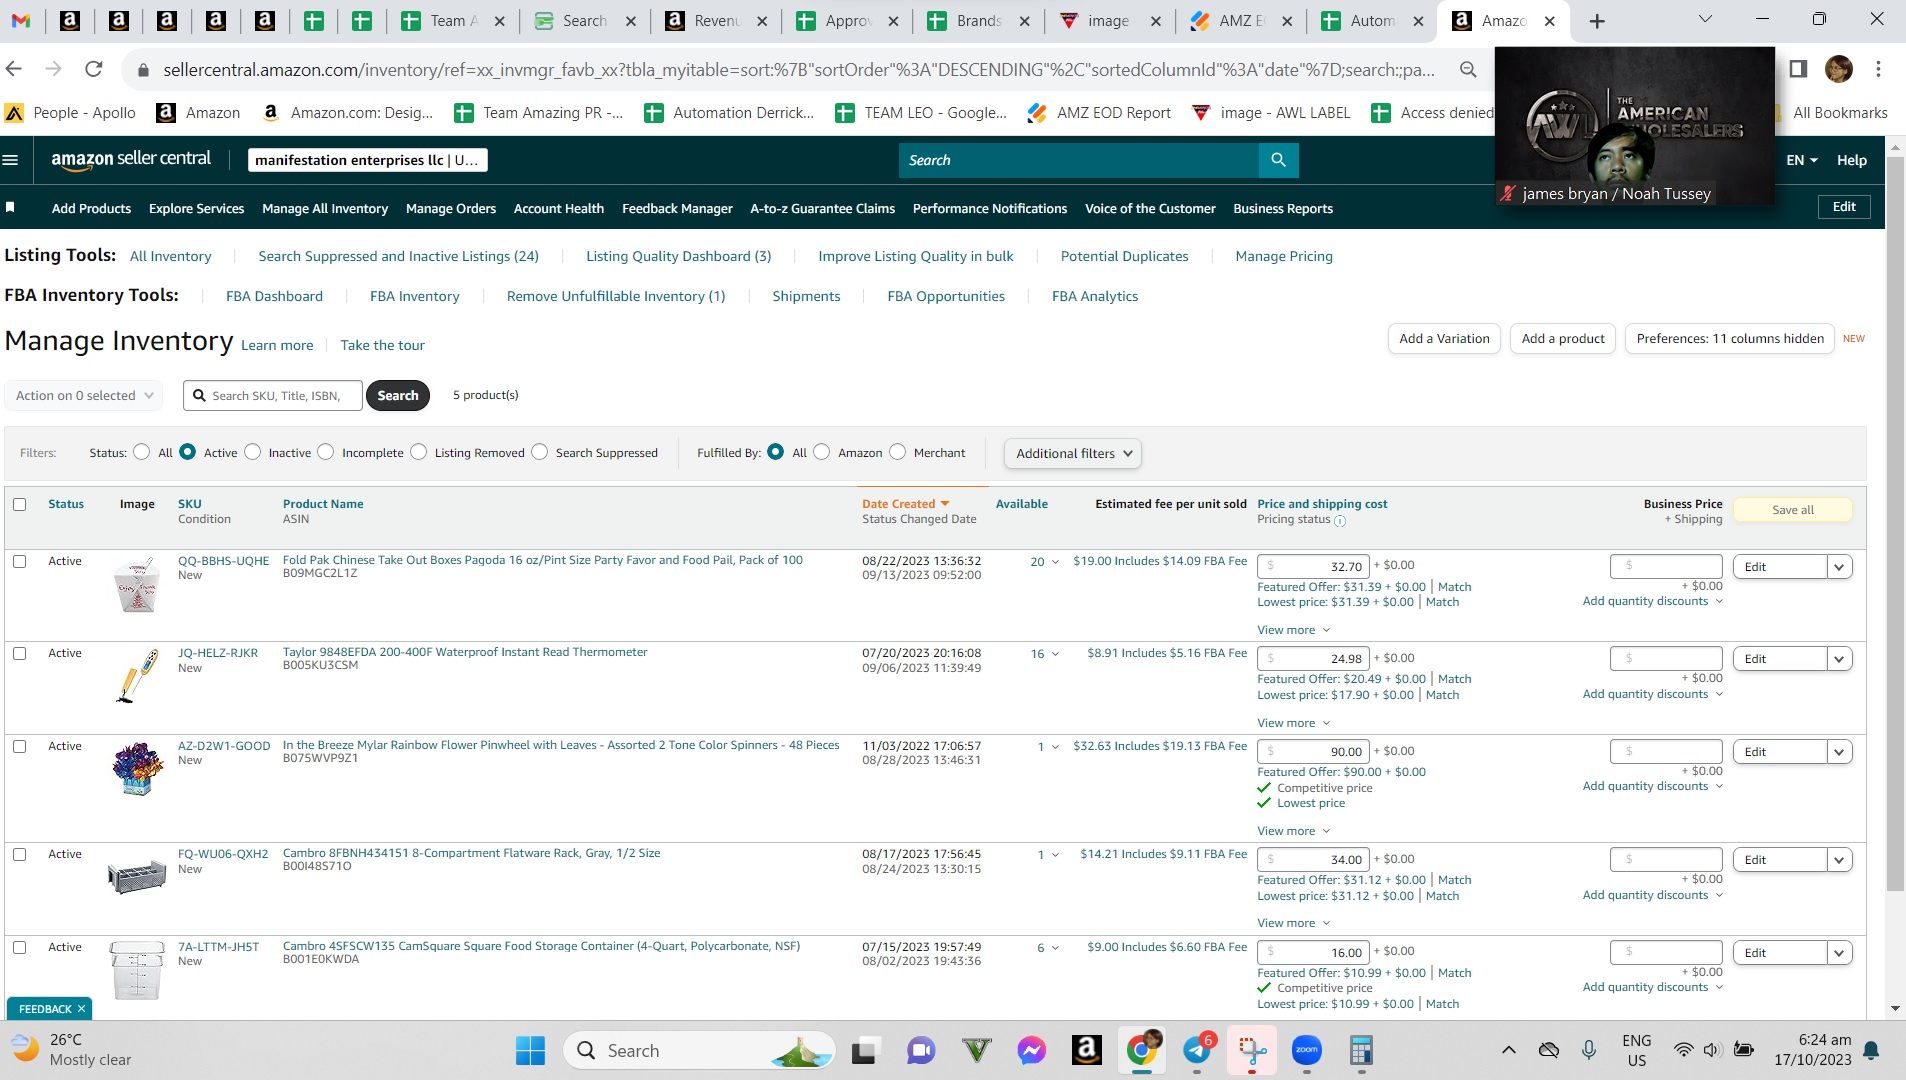Open Telegram from the taskbar
The image size is (1906, 1080).
pos(1198,1050)
